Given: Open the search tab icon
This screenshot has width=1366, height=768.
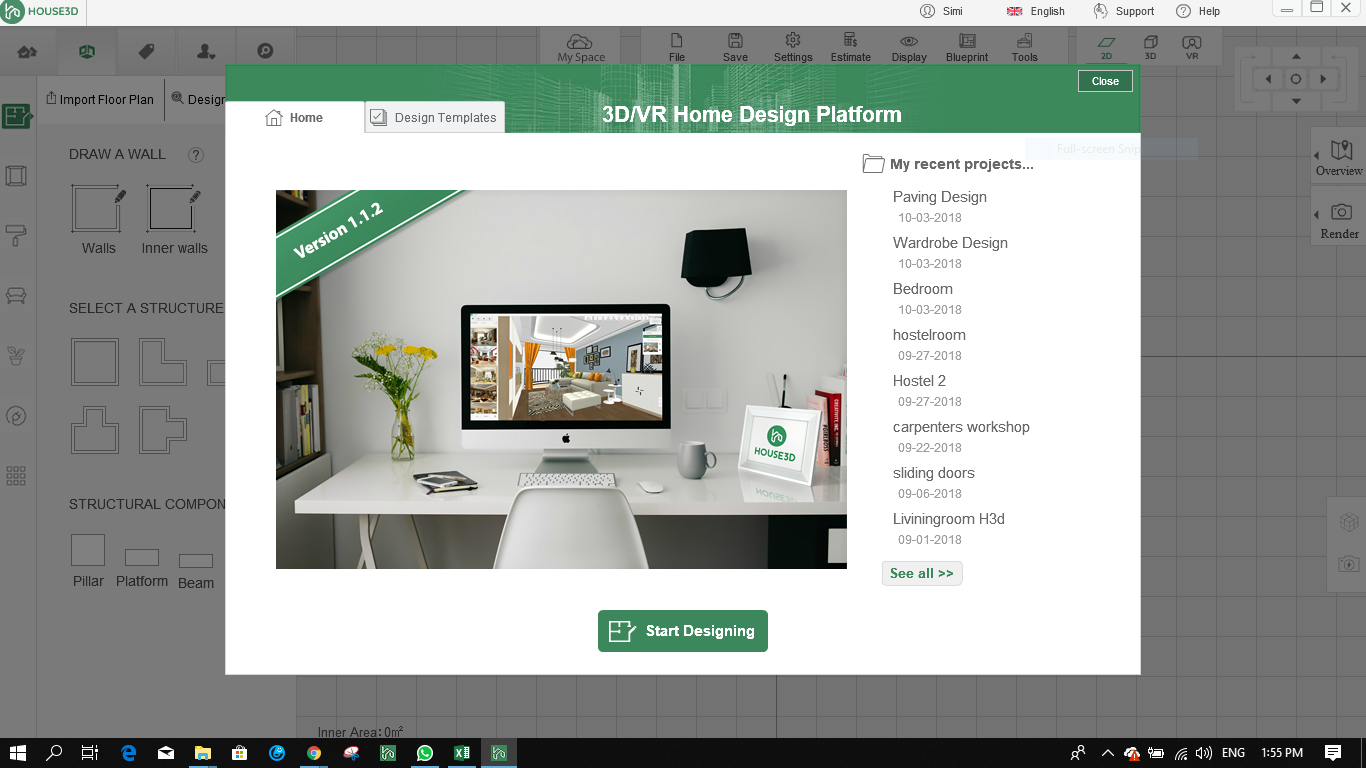Looking at the screenshot, I should coord(265,51).
